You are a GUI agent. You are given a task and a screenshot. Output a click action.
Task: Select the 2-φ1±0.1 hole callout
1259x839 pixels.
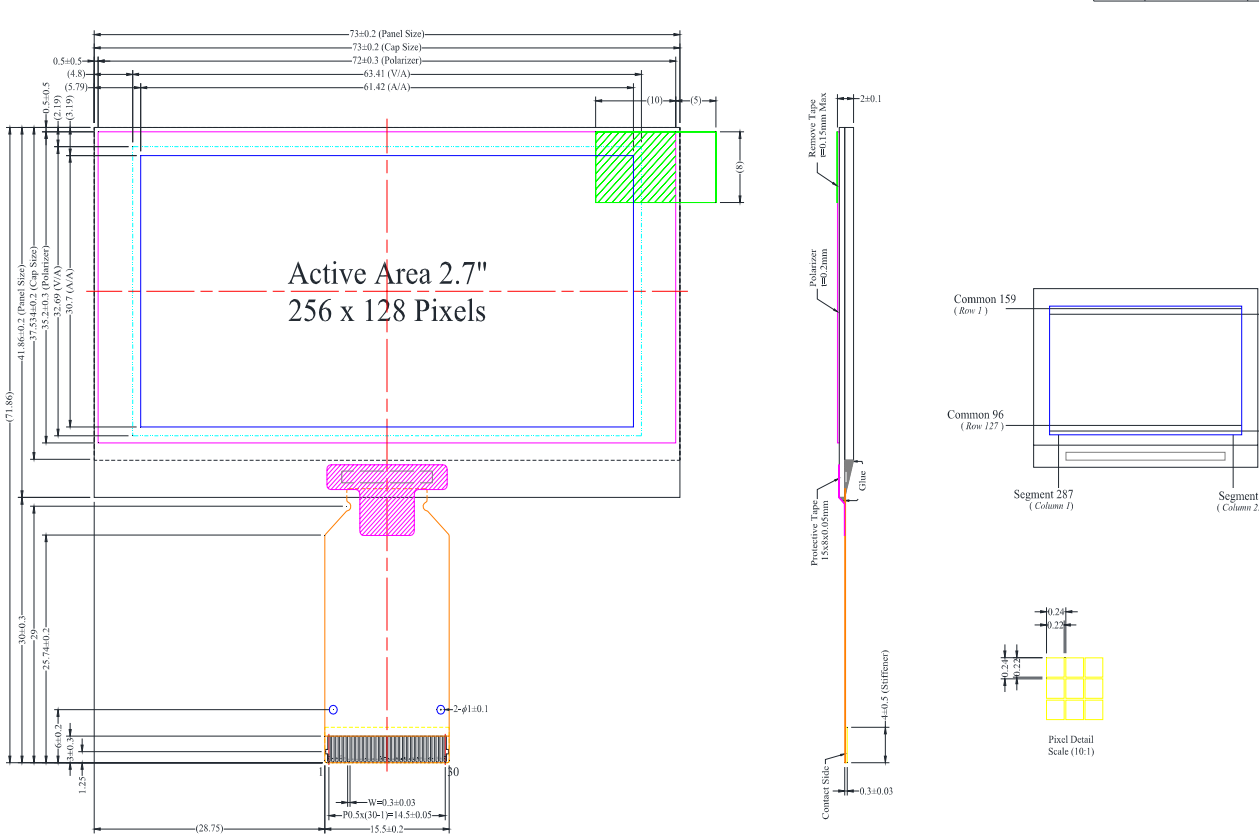(x=470, y=709)
